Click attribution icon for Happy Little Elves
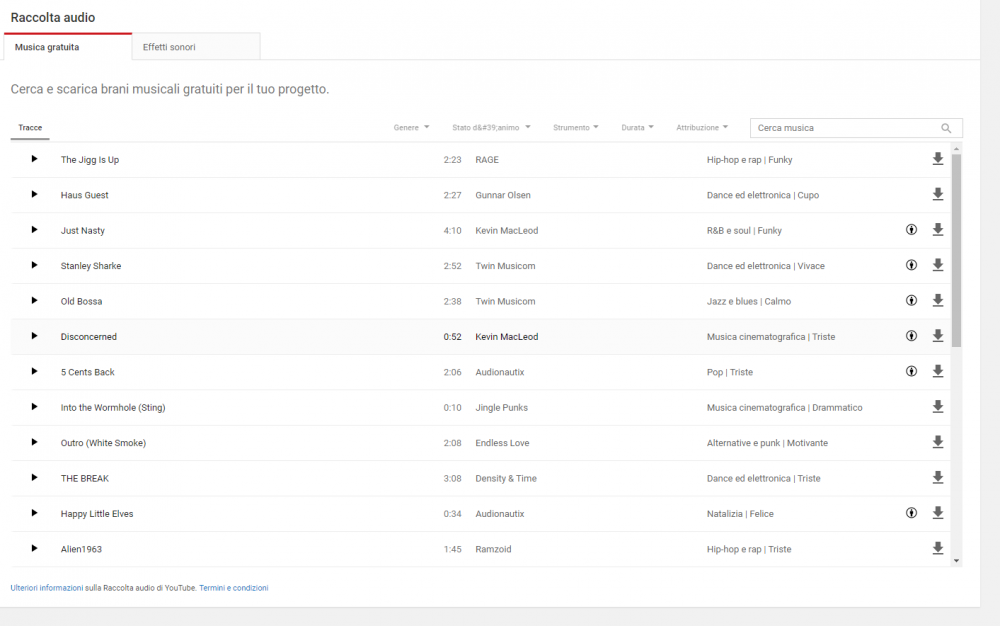The height and width of the screenshot is (626, 1000). [911, 513]
